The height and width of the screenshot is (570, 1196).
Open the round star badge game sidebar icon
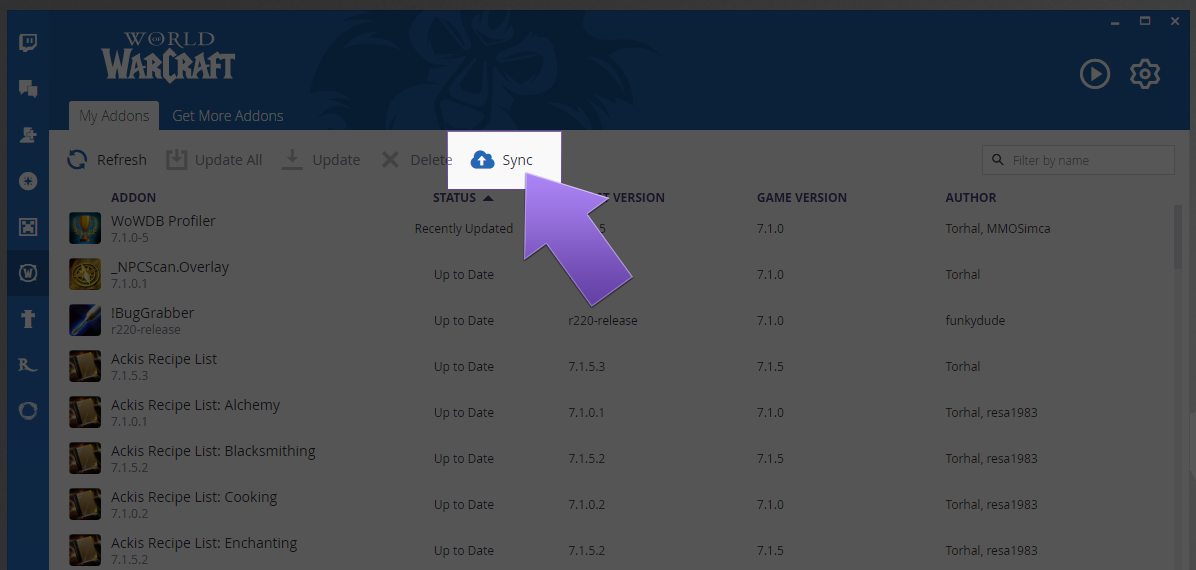(28, 181)
